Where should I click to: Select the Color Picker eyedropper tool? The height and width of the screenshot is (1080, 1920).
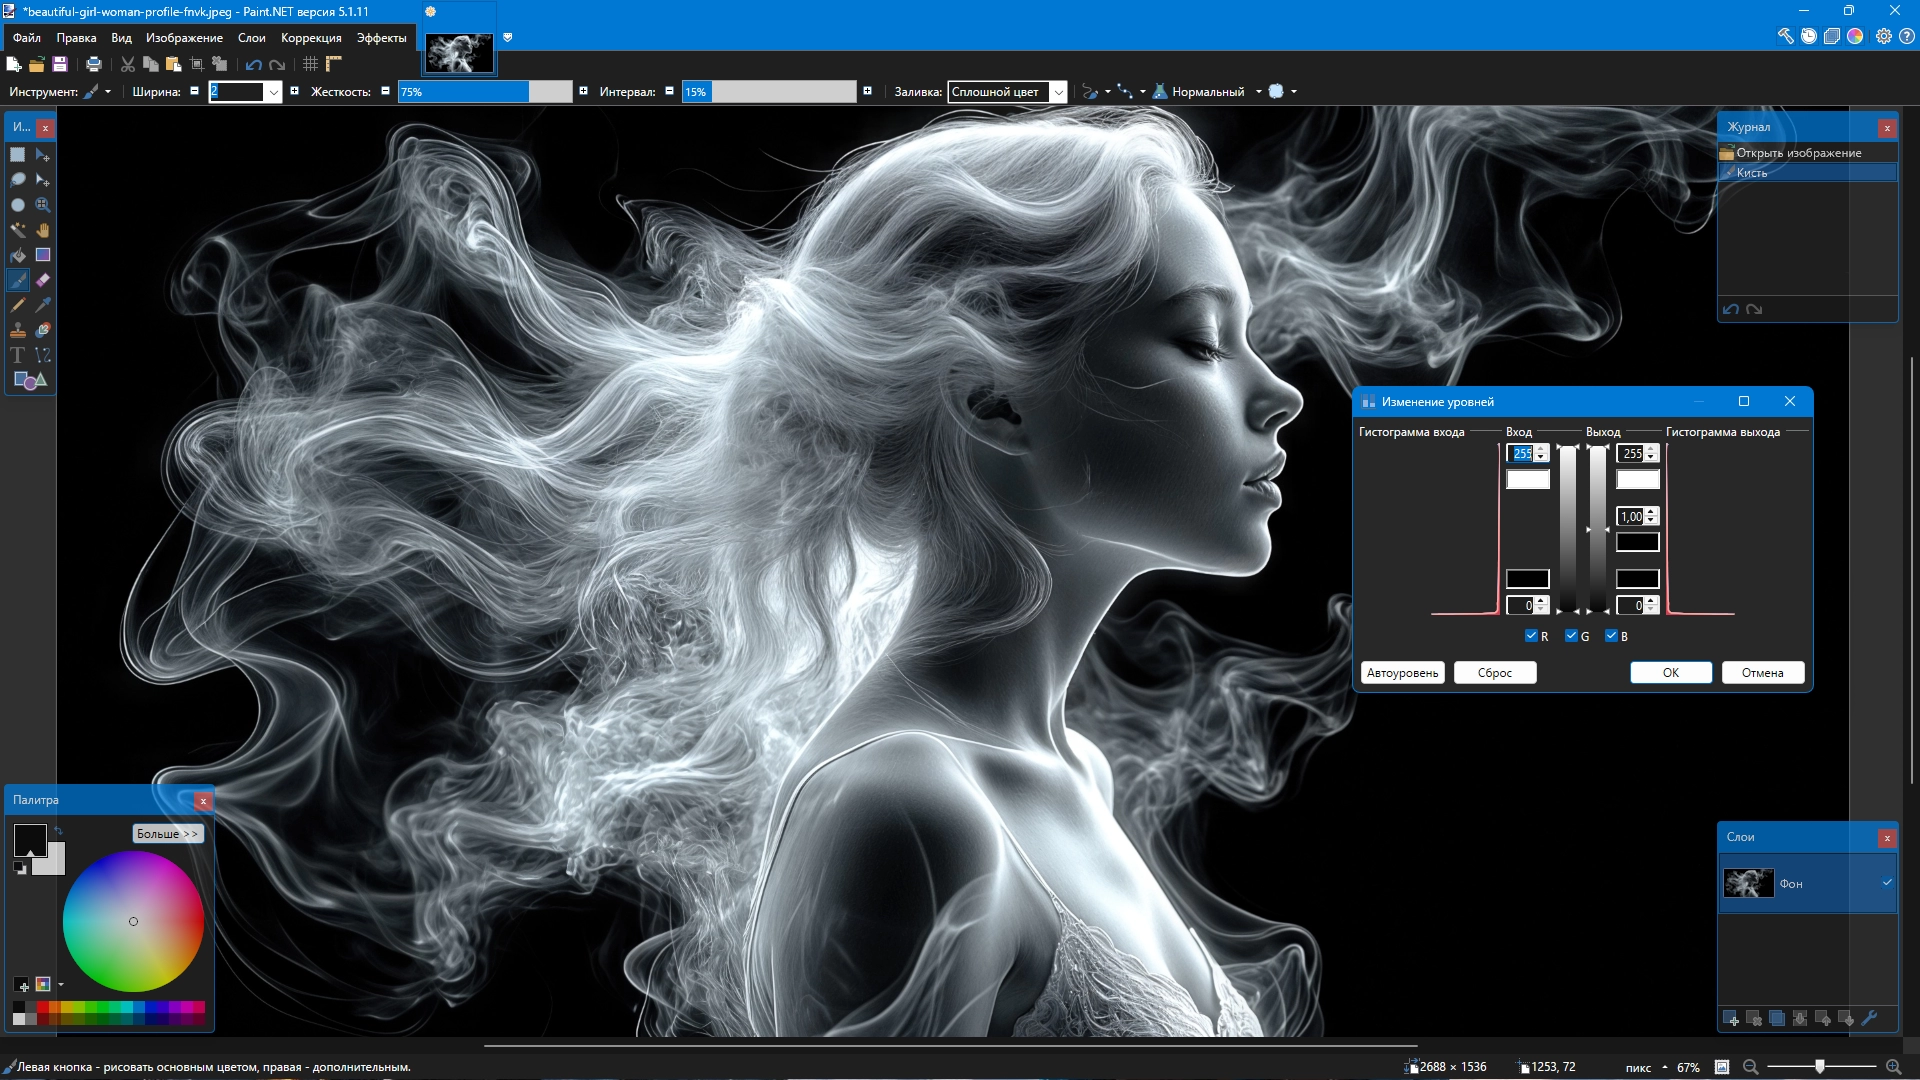tap(43, 305)
